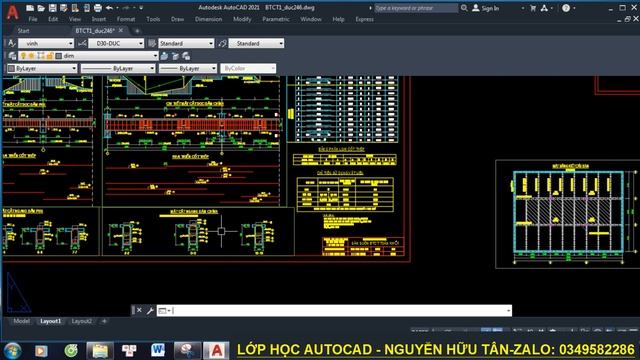This screenshot has height=360, width=640.
Task: Open the ByLayer linetype dropdown
Action: point(152,69)
